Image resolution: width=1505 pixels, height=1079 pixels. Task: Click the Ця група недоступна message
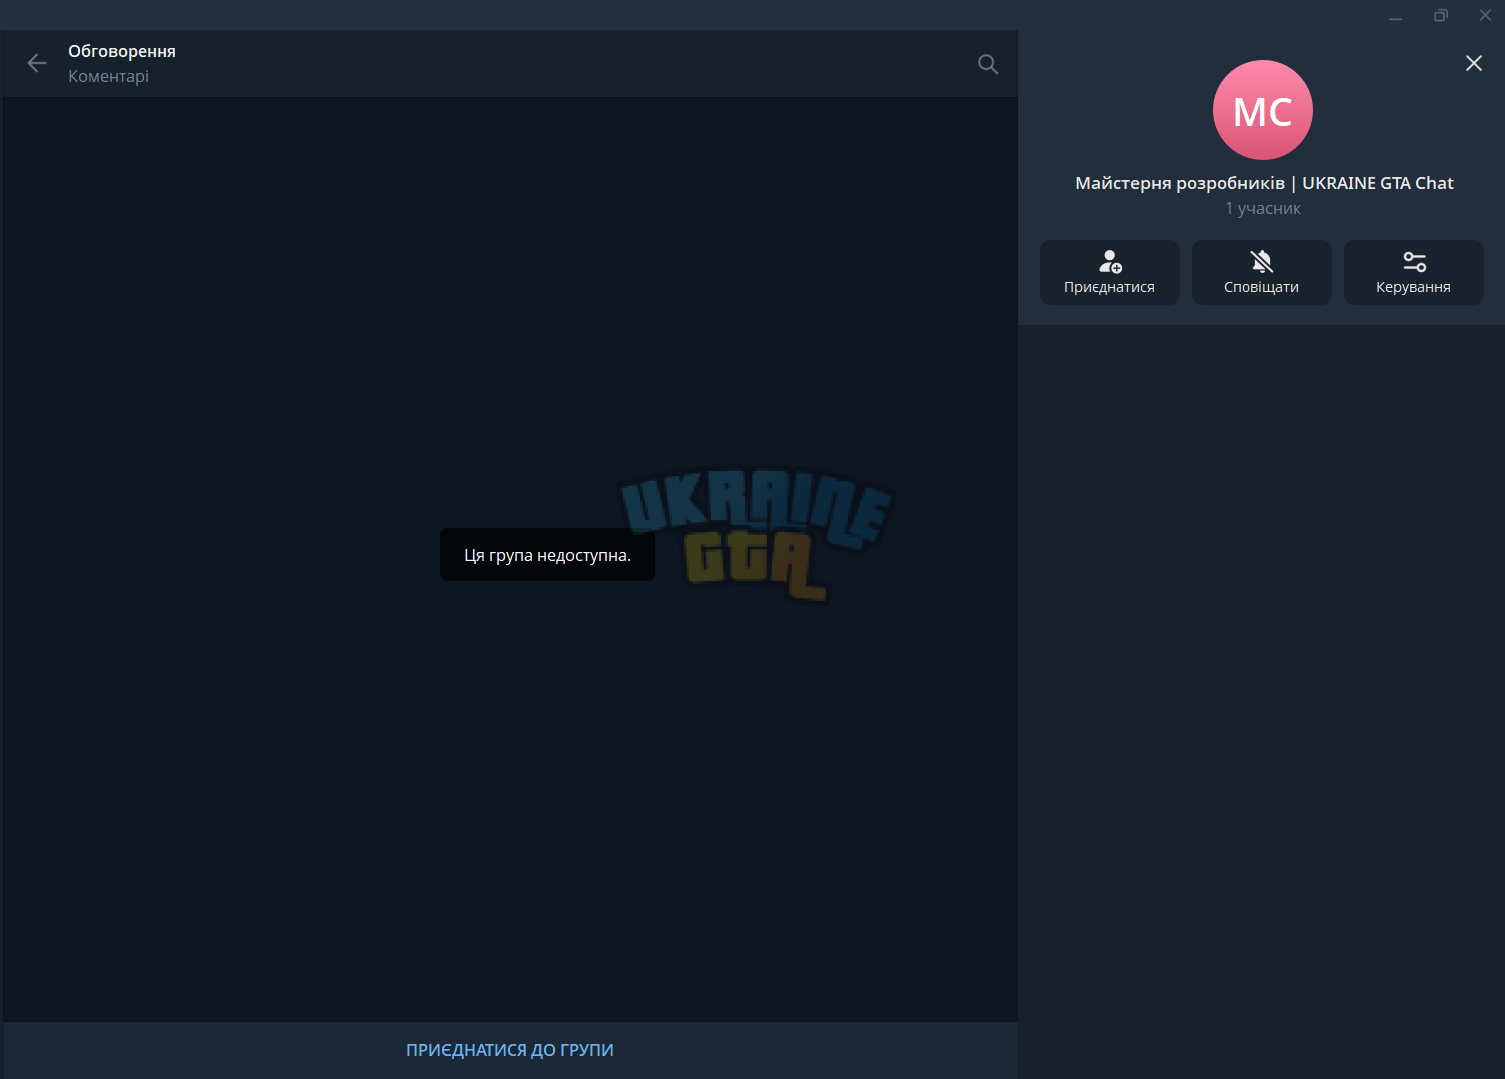547,555
